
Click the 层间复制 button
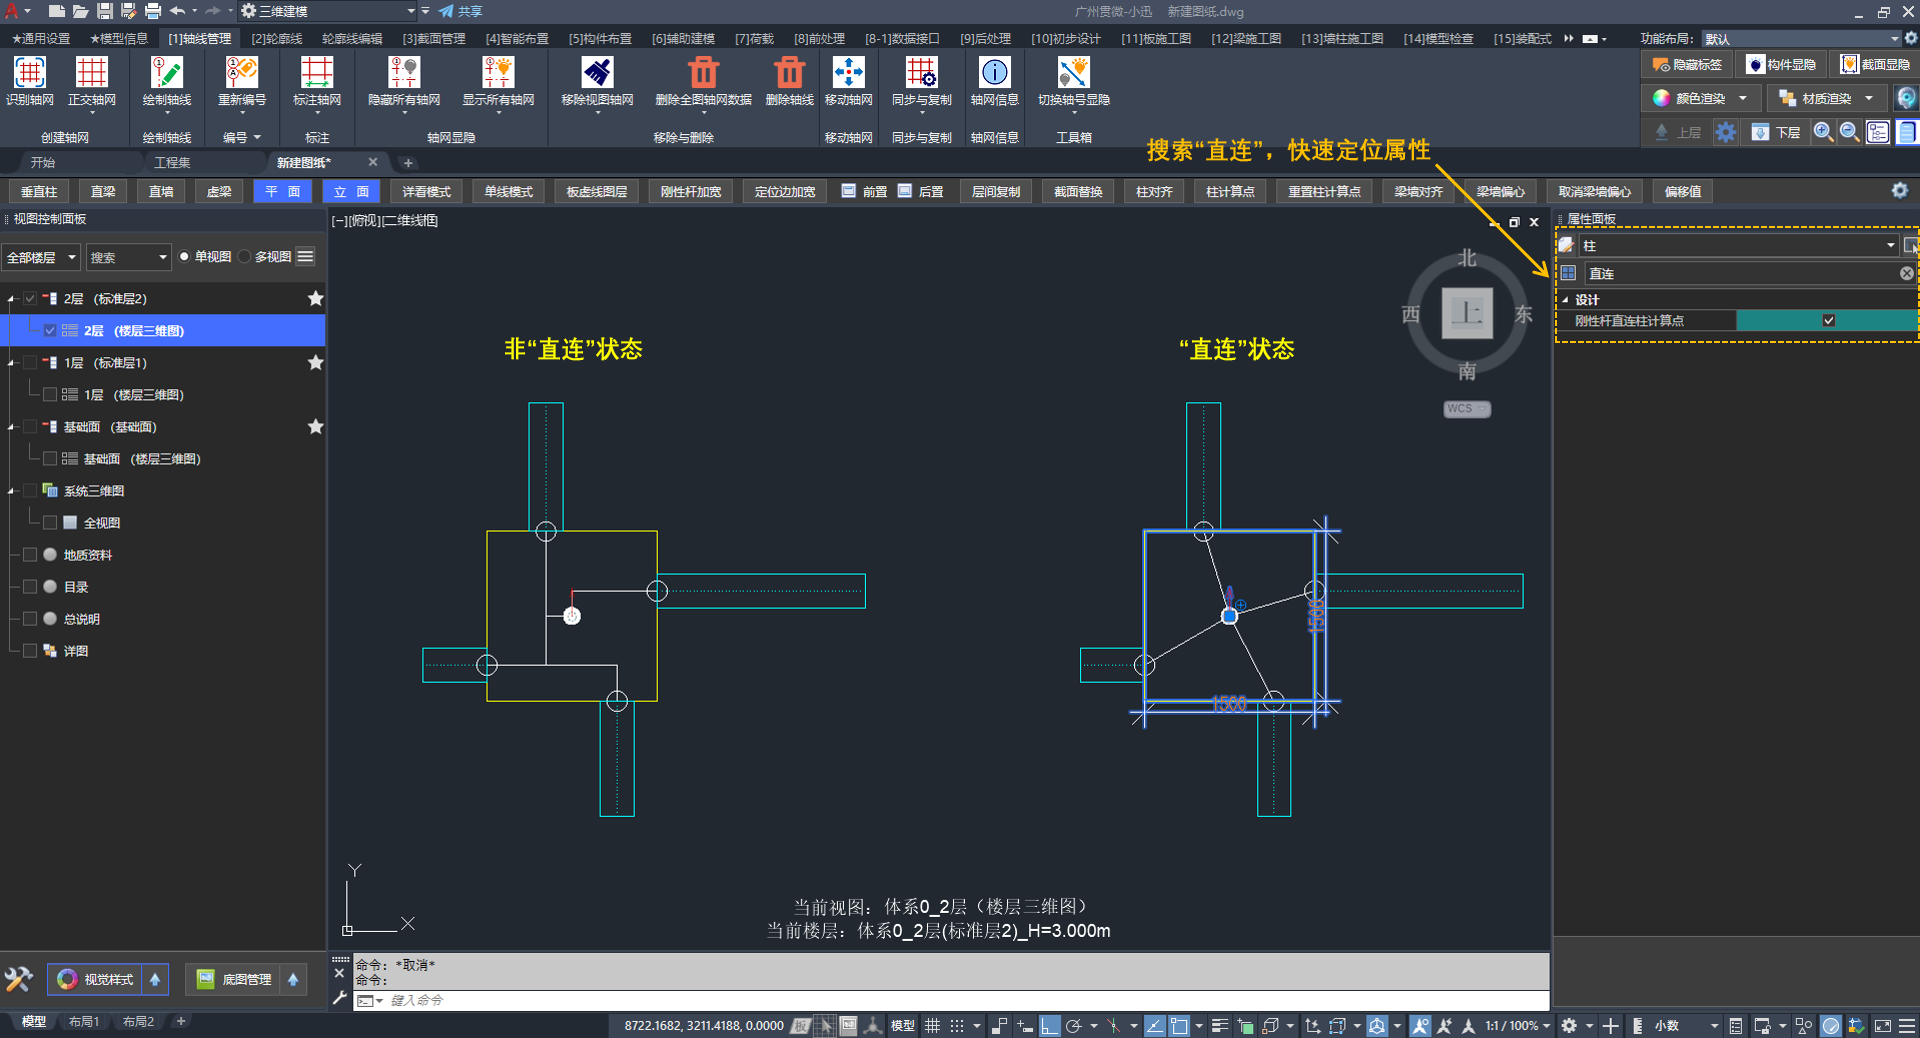pyautogui.click(x=995, y=192)
